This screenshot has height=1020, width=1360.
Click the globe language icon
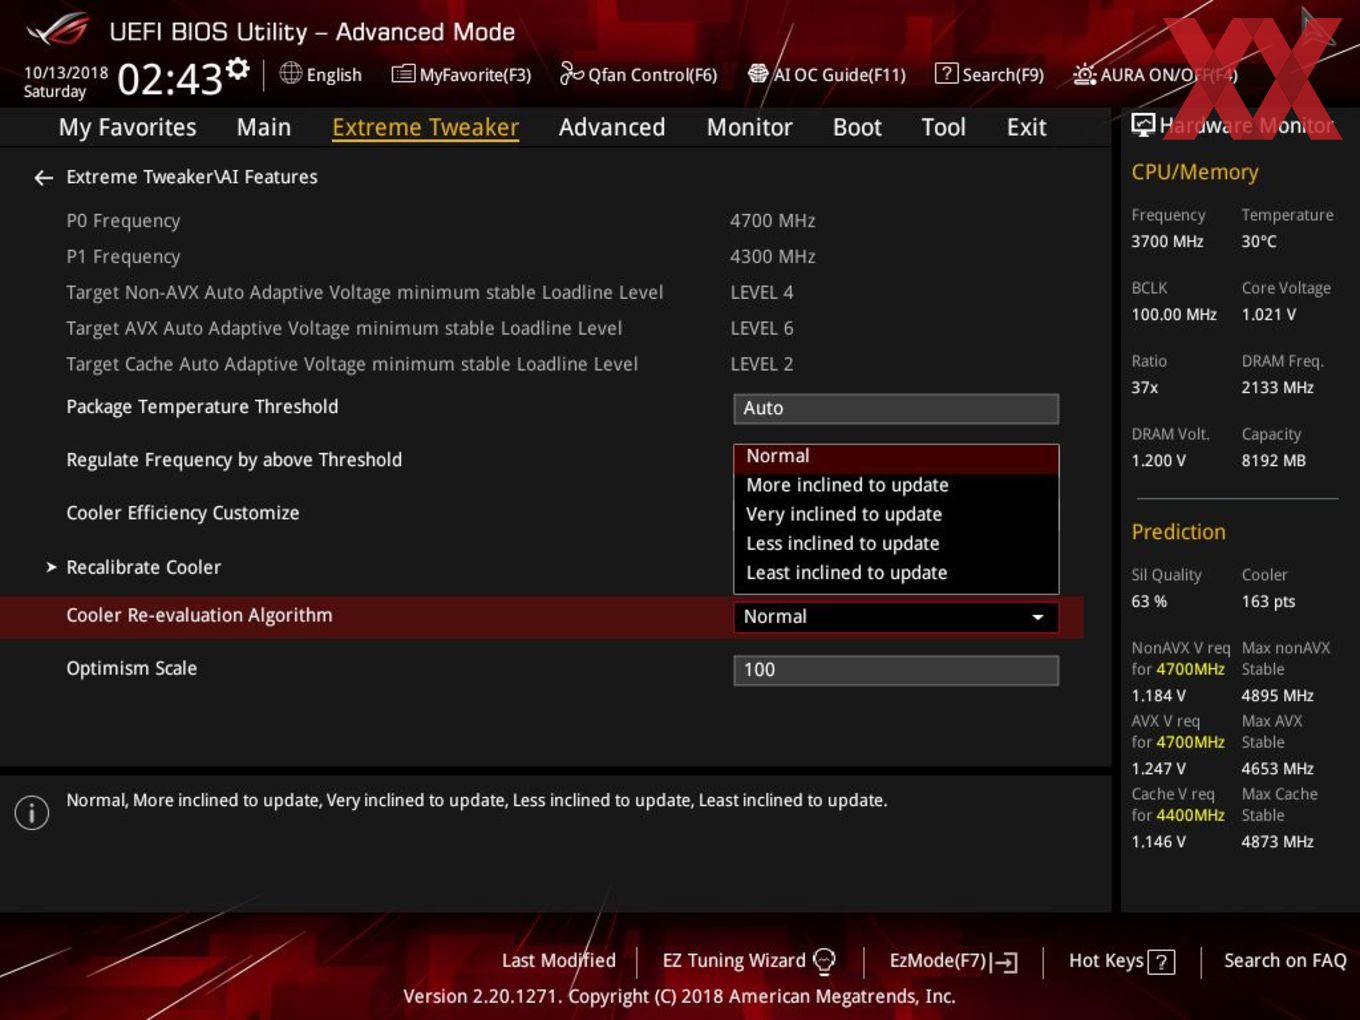290,73
